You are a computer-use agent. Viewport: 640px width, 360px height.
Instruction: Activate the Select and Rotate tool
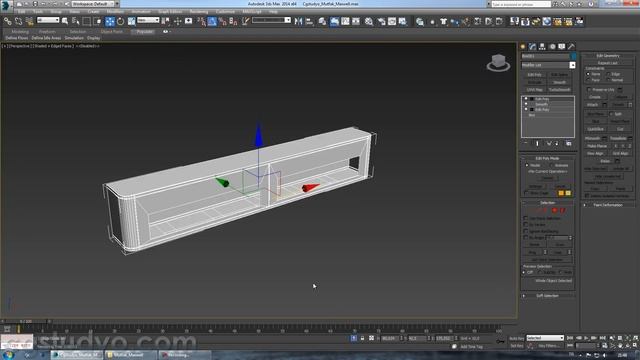click(x=120, y=21)
